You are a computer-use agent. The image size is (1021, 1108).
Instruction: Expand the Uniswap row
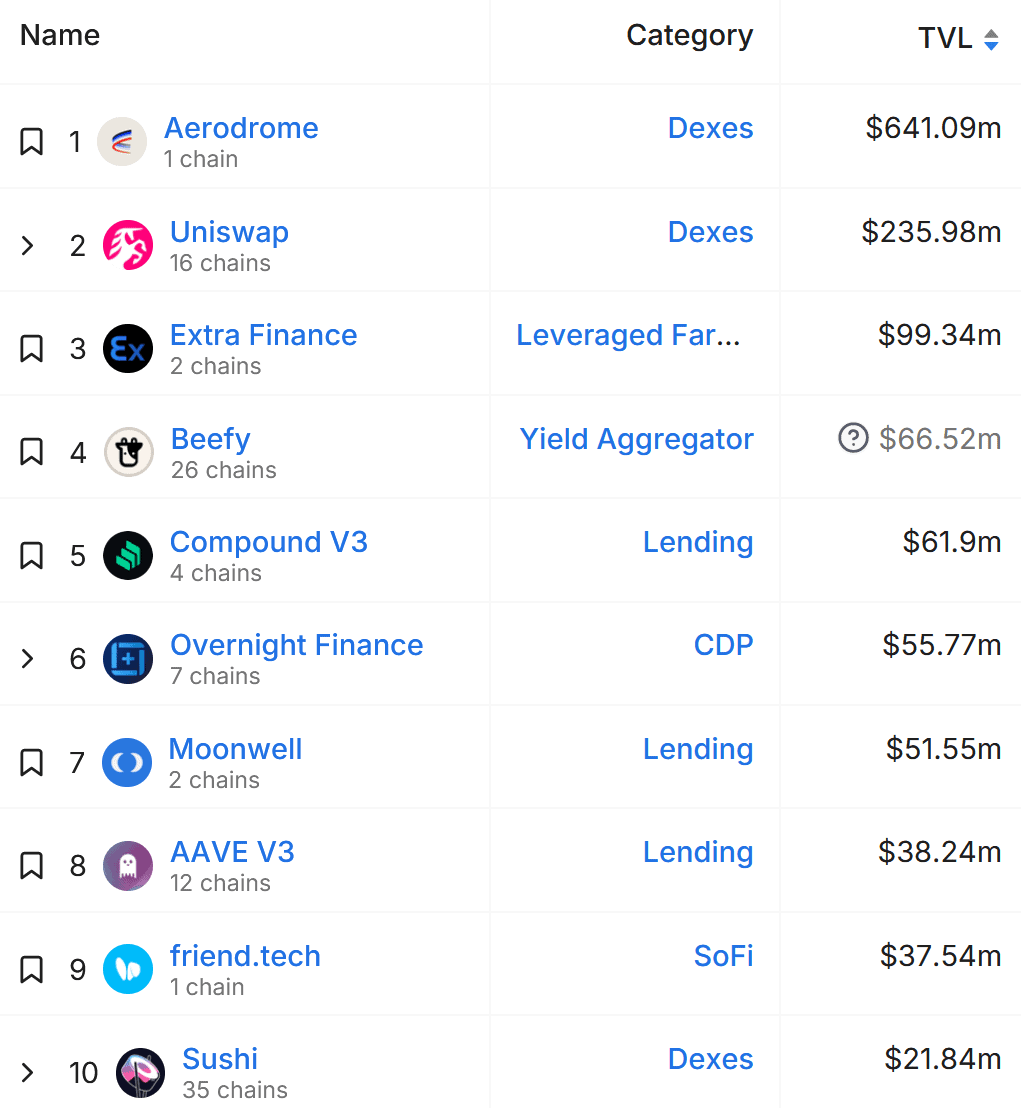28,245
